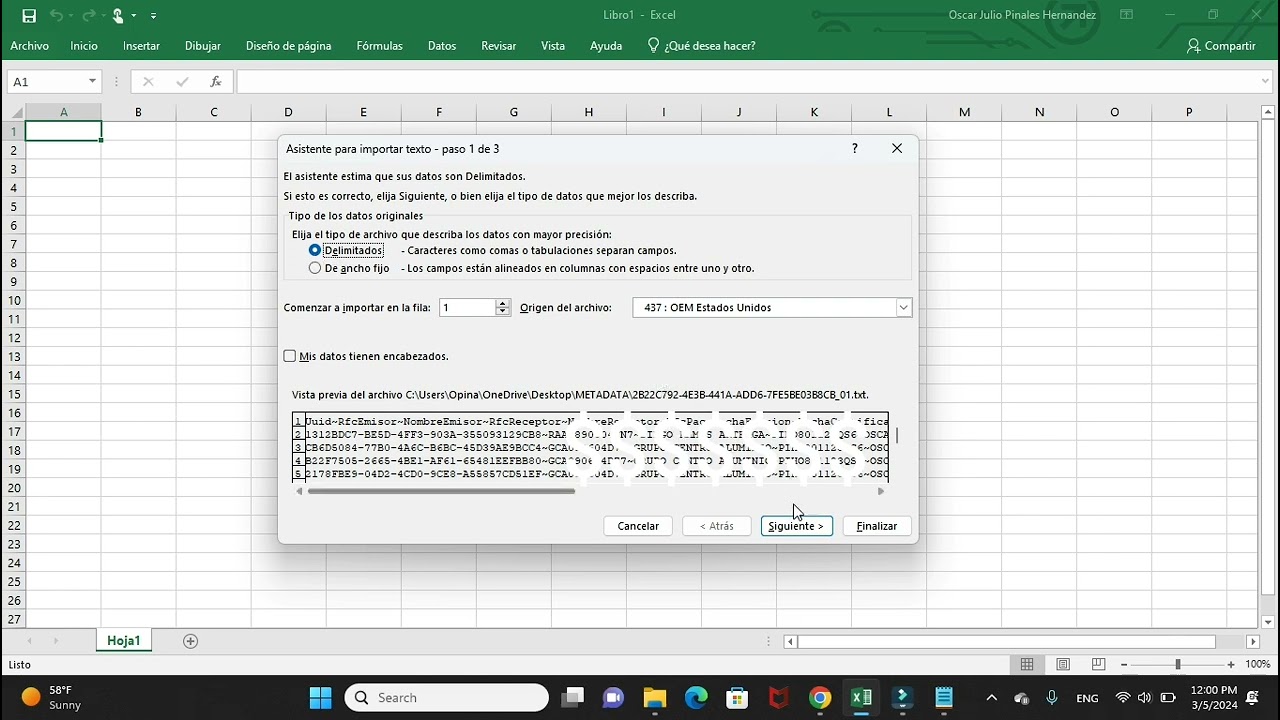Click the preview horizontal scrollbar thumb
The image size is (1280, 720).
click(x=441, y=491)
